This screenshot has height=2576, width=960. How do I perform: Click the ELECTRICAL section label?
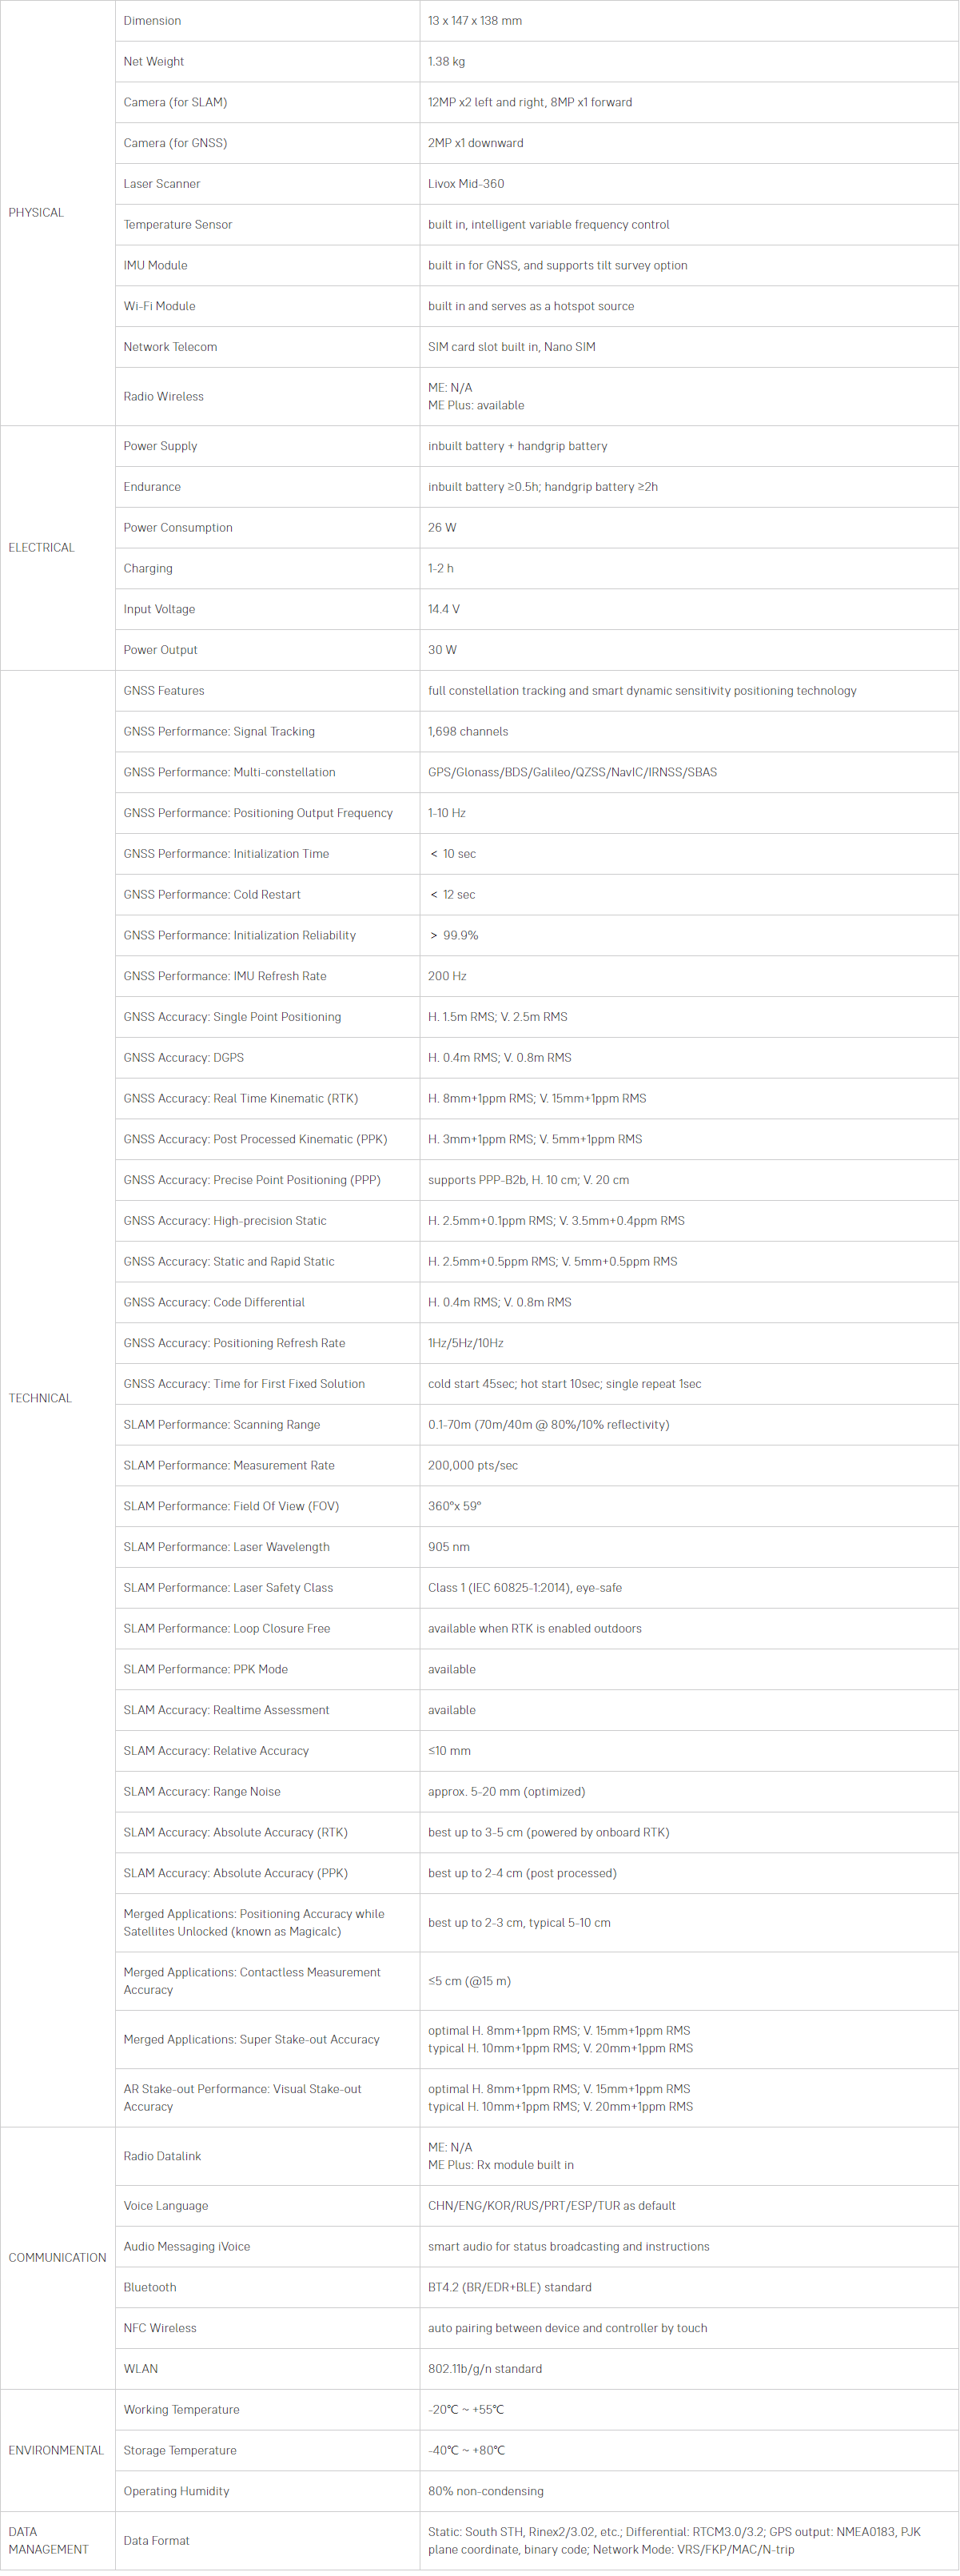coord(41,548)
